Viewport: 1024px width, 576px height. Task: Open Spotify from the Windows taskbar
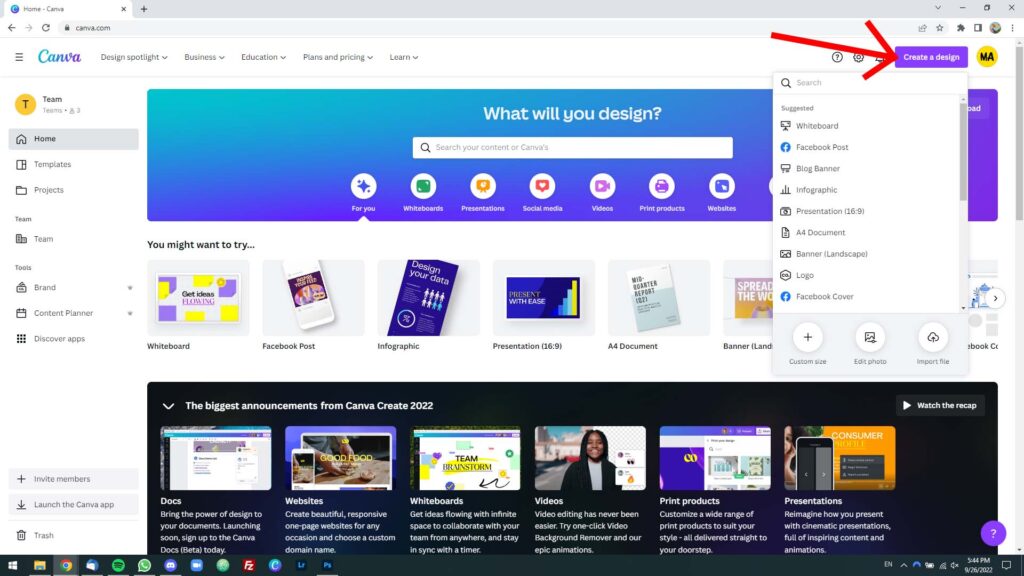point(118,565)
